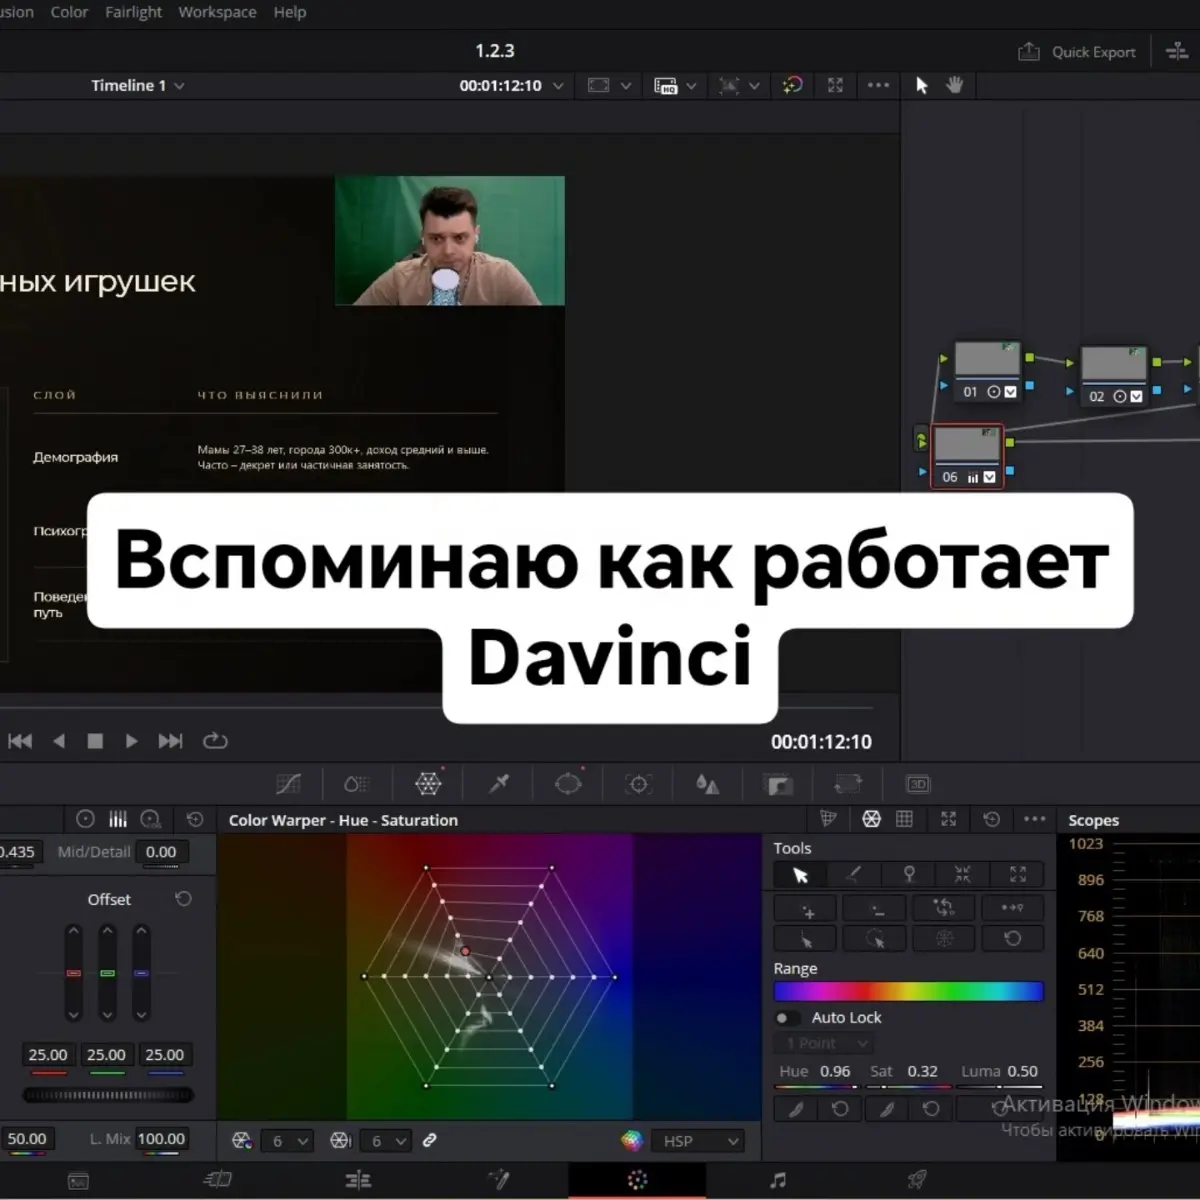Screen dimensions: 1200x1200
Task: Open the viewer options ellipsis menu
Action: tap(878, 86)
